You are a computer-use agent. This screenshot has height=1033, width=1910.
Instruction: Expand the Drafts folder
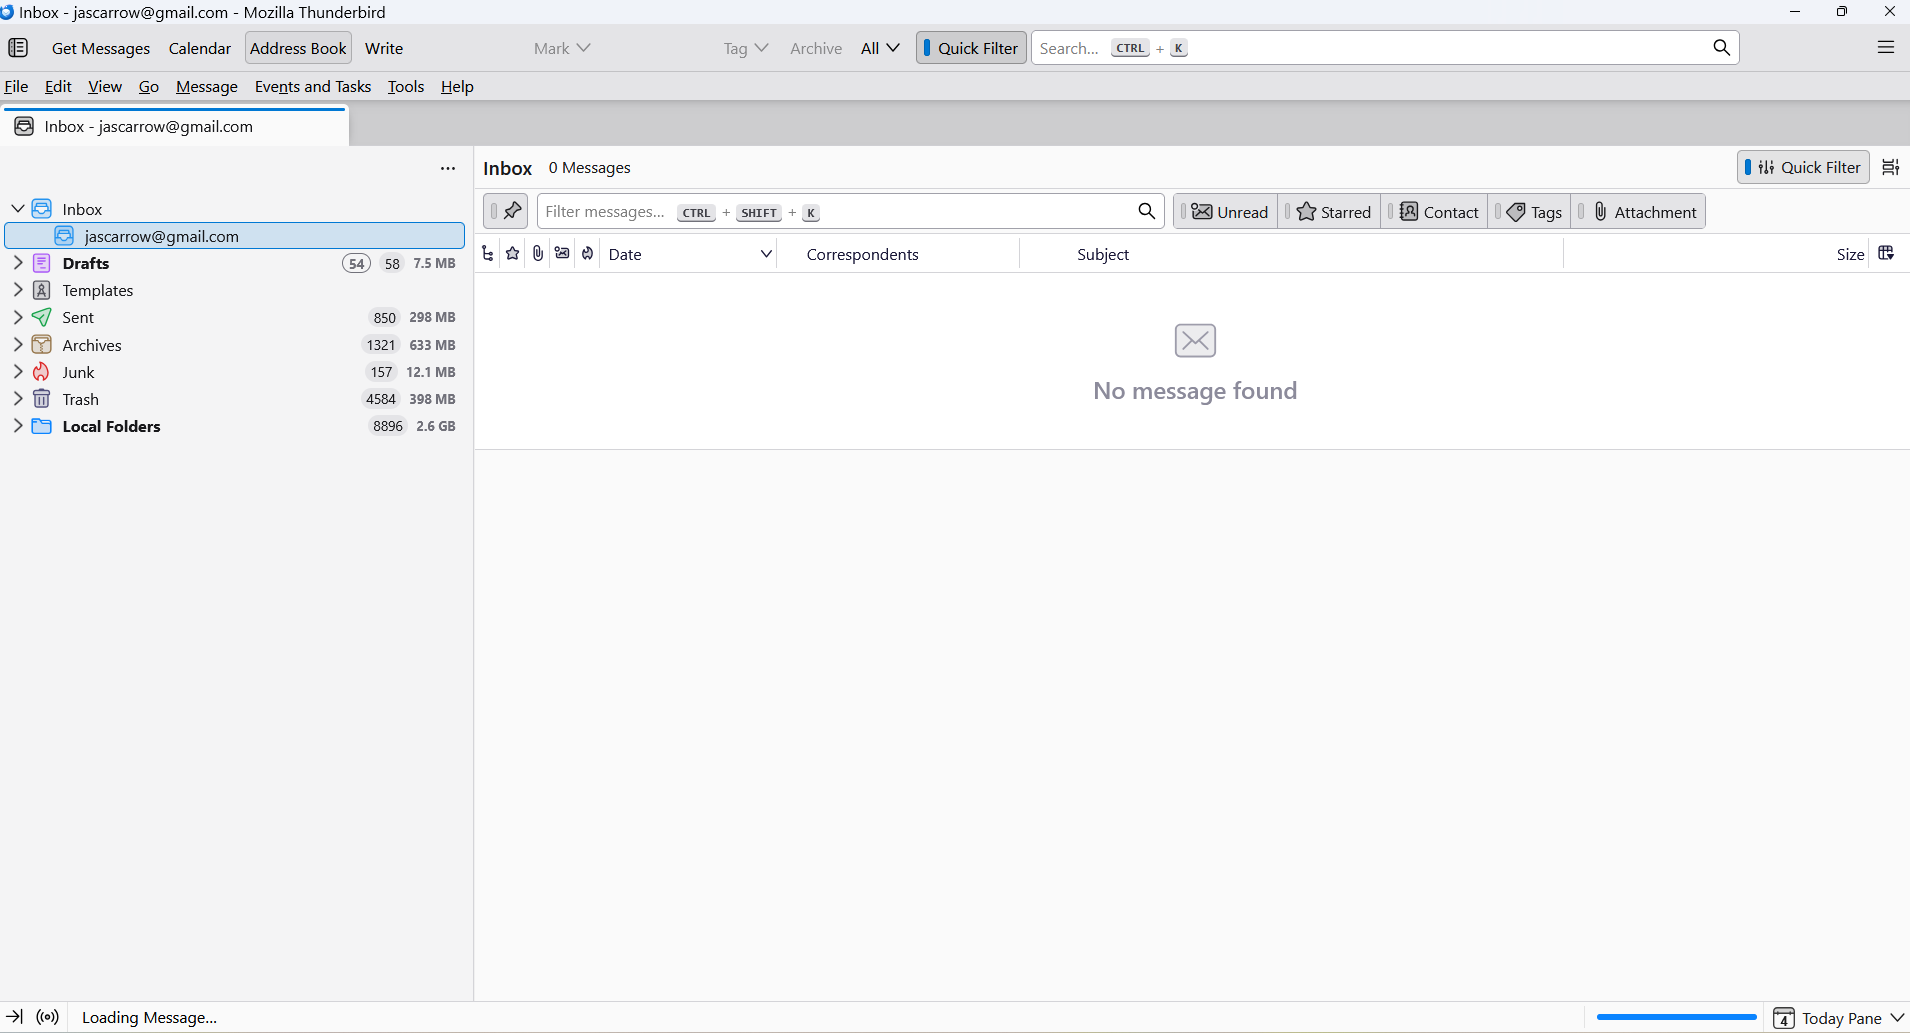tap(18, 263)
